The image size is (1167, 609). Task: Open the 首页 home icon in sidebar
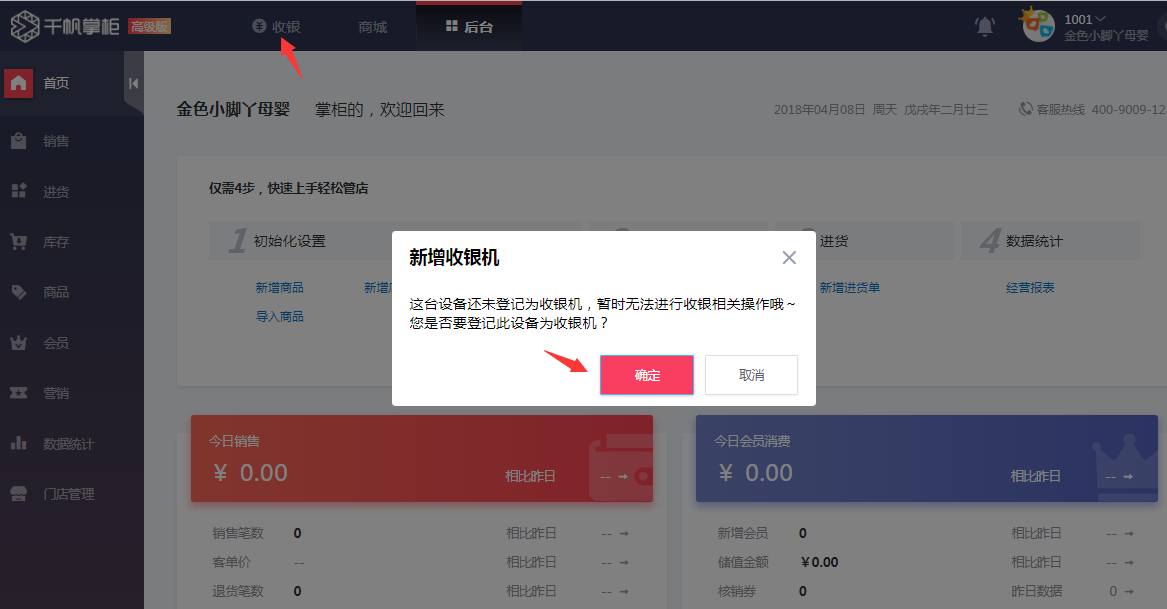point(18,83)
